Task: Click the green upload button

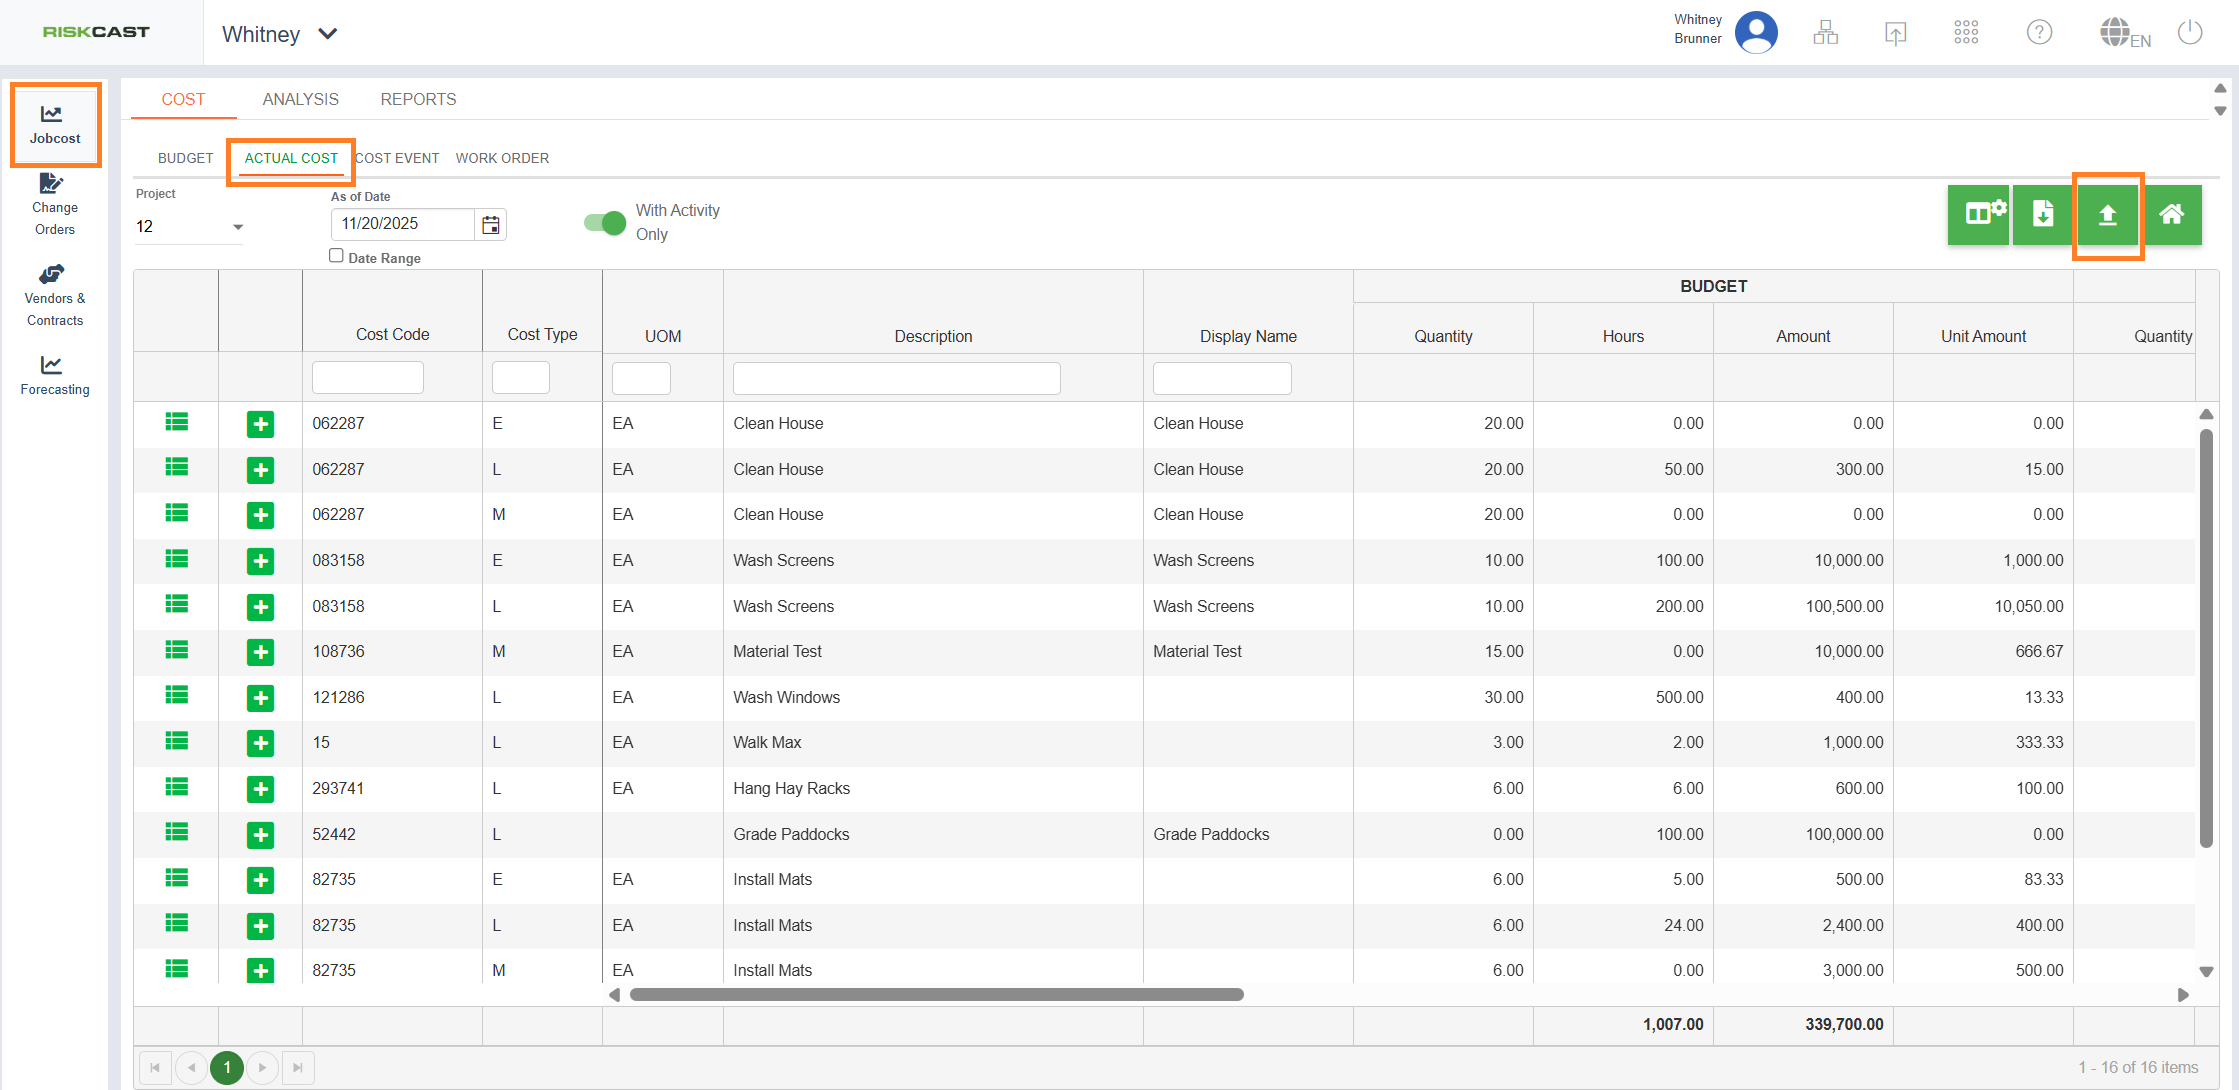Action: [2107, 215]
